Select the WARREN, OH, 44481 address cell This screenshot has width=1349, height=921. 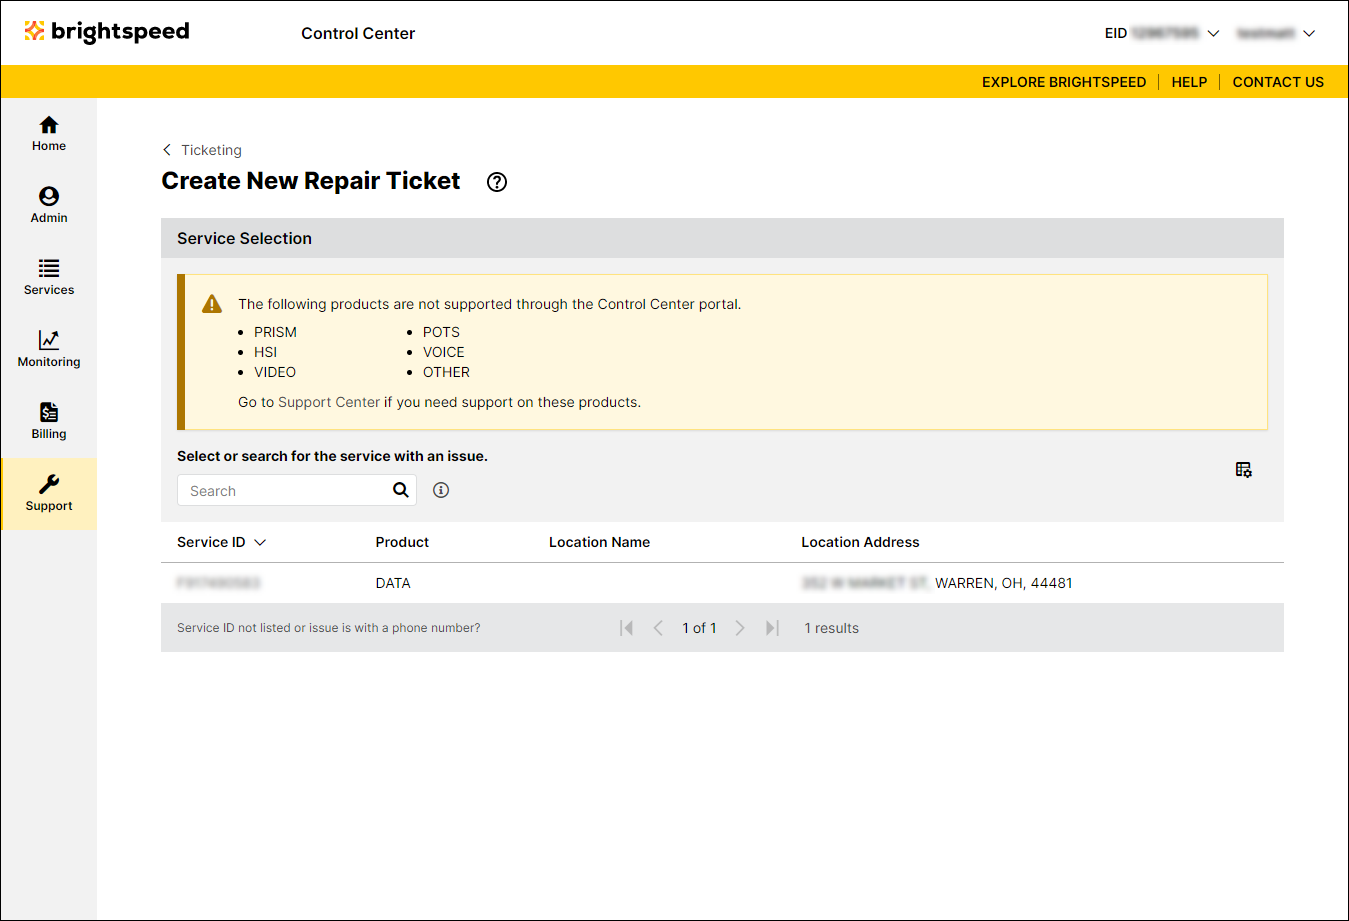tap(1004, 583)
